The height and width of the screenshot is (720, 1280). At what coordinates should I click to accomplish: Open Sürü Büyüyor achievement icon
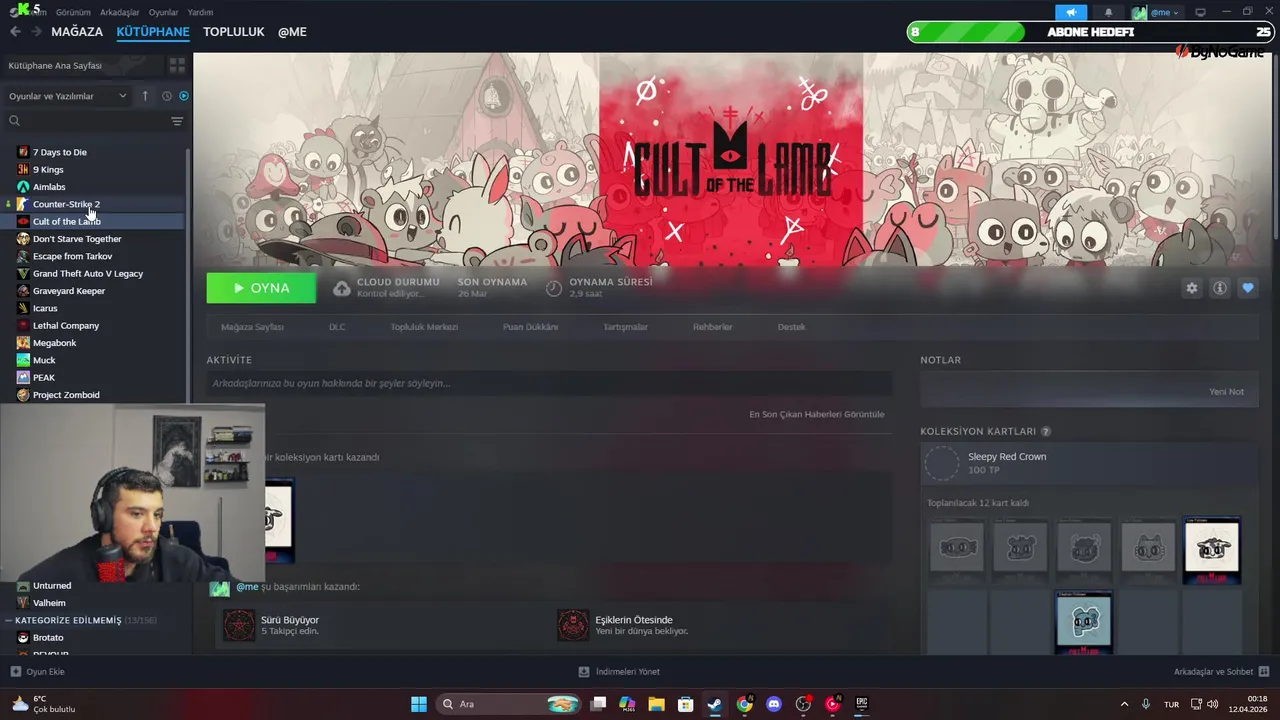(239, 625)
